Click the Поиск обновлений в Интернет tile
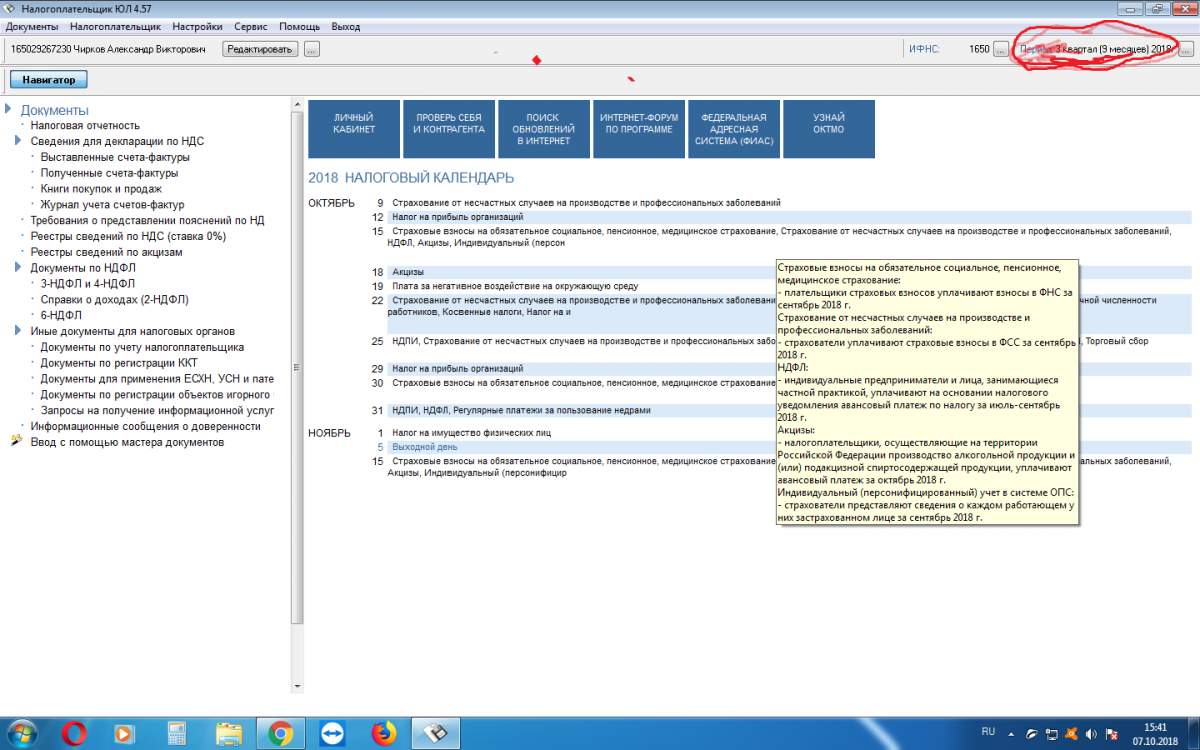The height and width of the screenshot is (750, 1200). pos(544,129)
